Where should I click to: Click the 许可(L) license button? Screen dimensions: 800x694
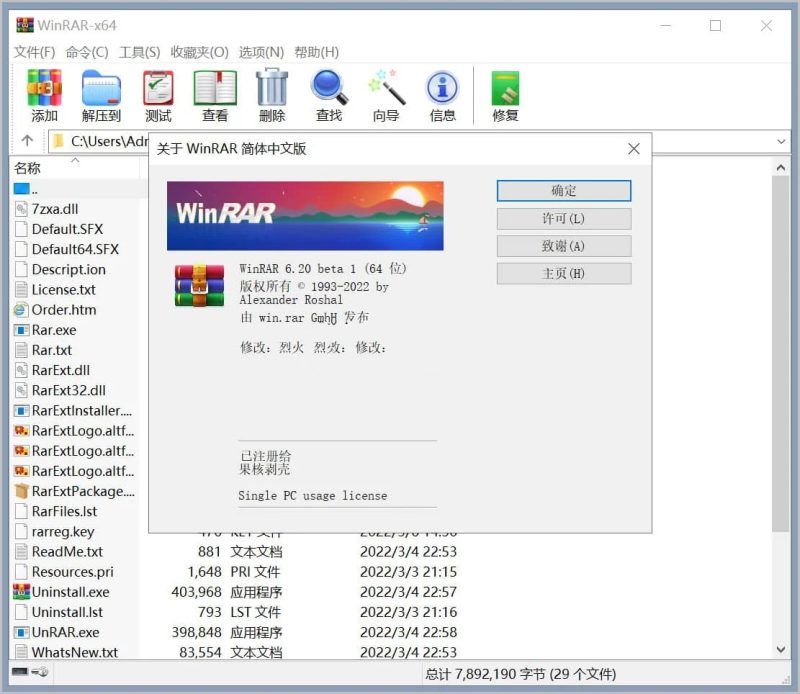point(564,218)
